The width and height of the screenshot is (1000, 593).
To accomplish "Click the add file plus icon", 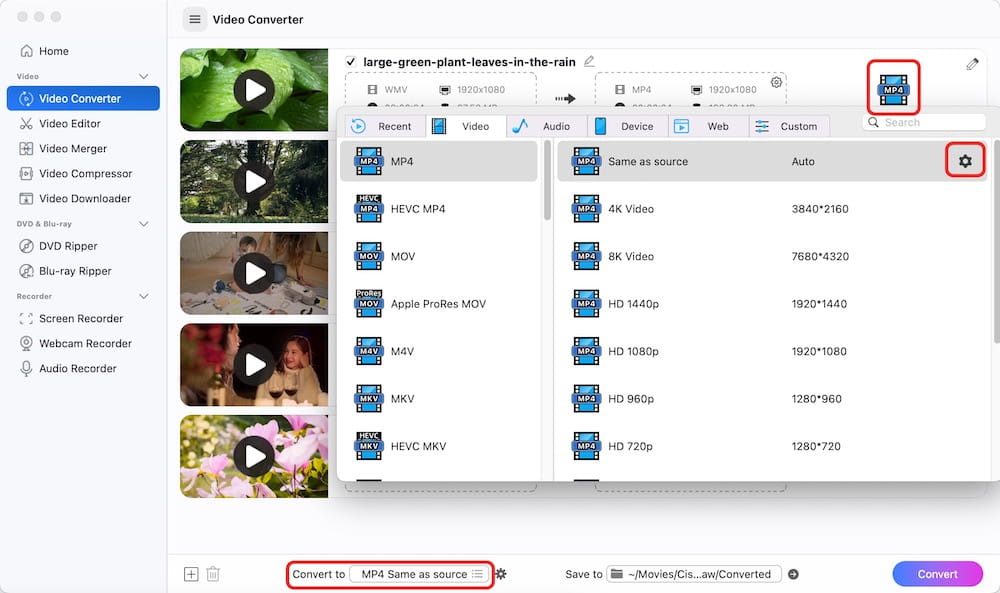I will [x=191, y=574].
